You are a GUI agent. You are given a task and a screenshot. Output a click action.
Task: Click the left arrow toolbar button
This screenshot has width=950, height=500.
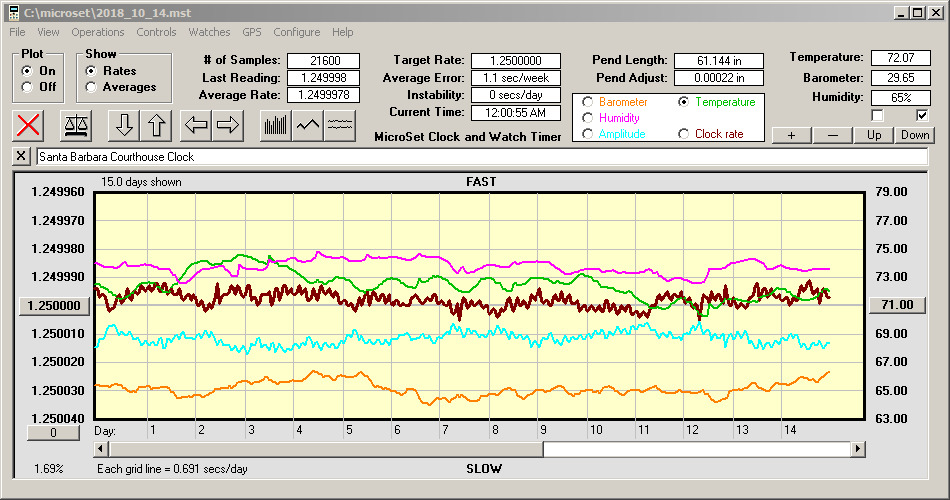[x=196, y=125]
